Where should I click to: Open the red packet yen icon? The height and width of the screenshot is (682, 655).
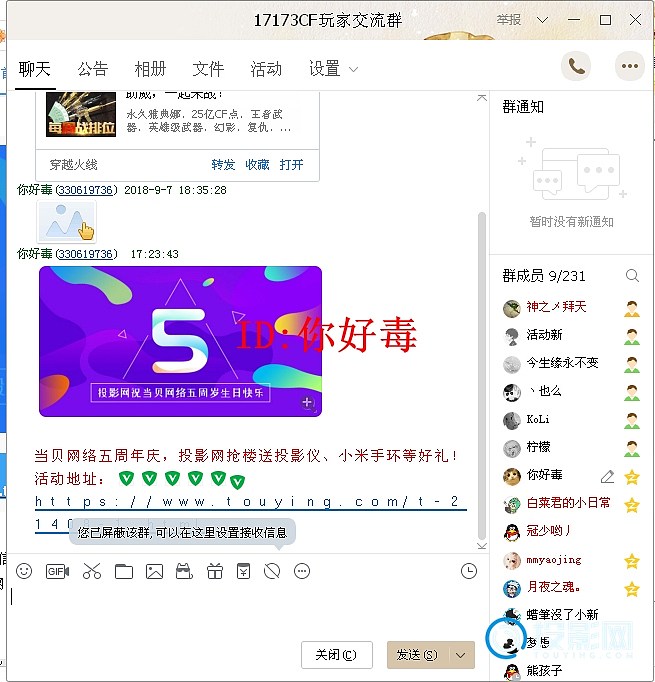(243, 571)
